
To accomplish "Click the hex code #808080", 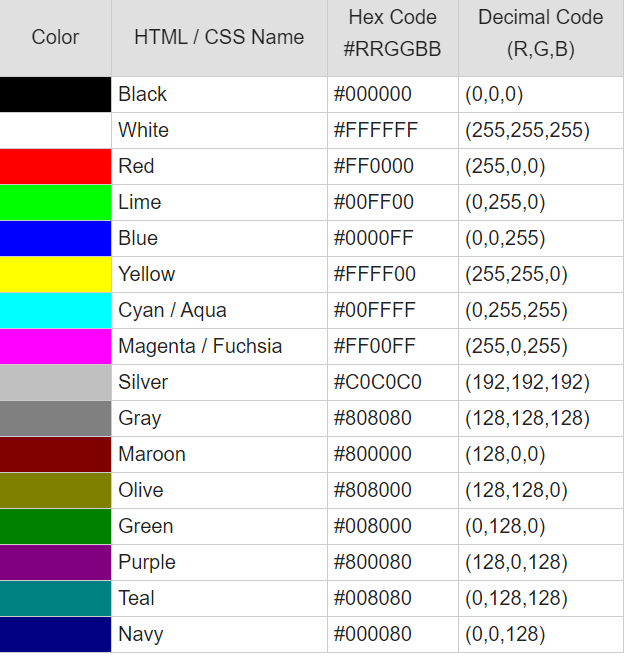I will point(373,418).
